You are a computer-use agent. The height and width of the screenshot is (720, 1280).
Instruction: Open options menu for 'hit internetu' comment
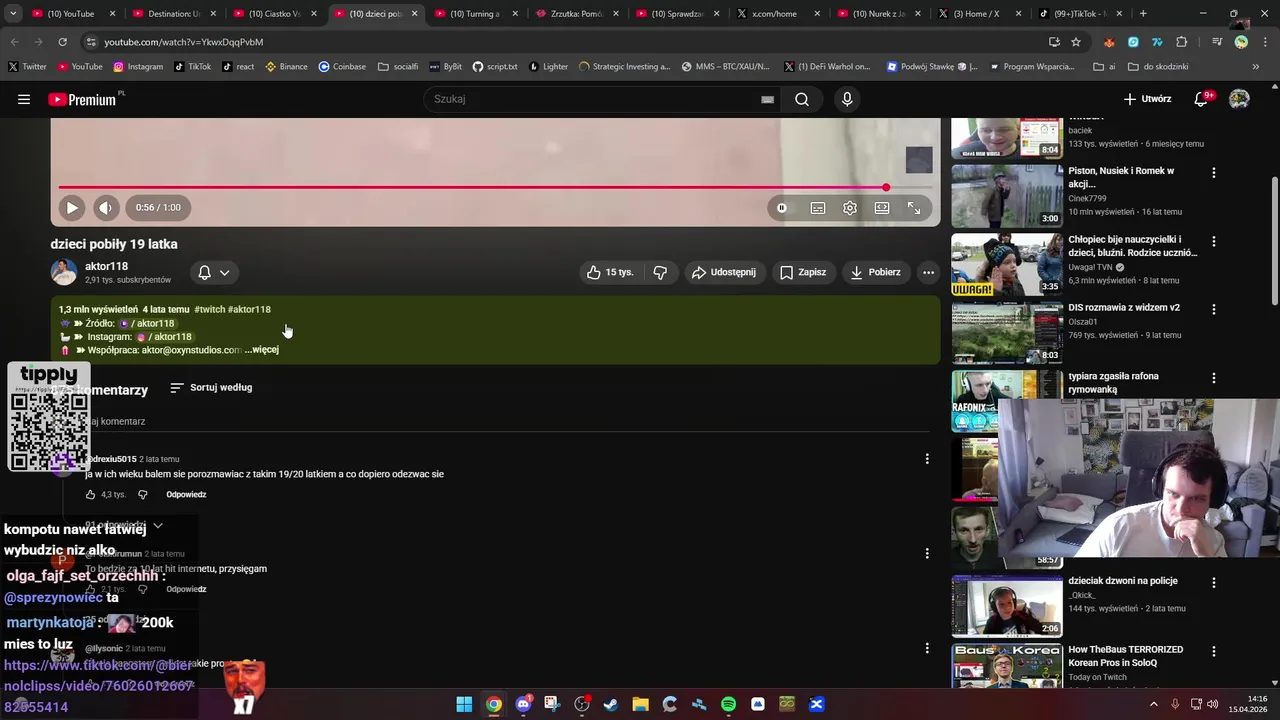(927, 553)
